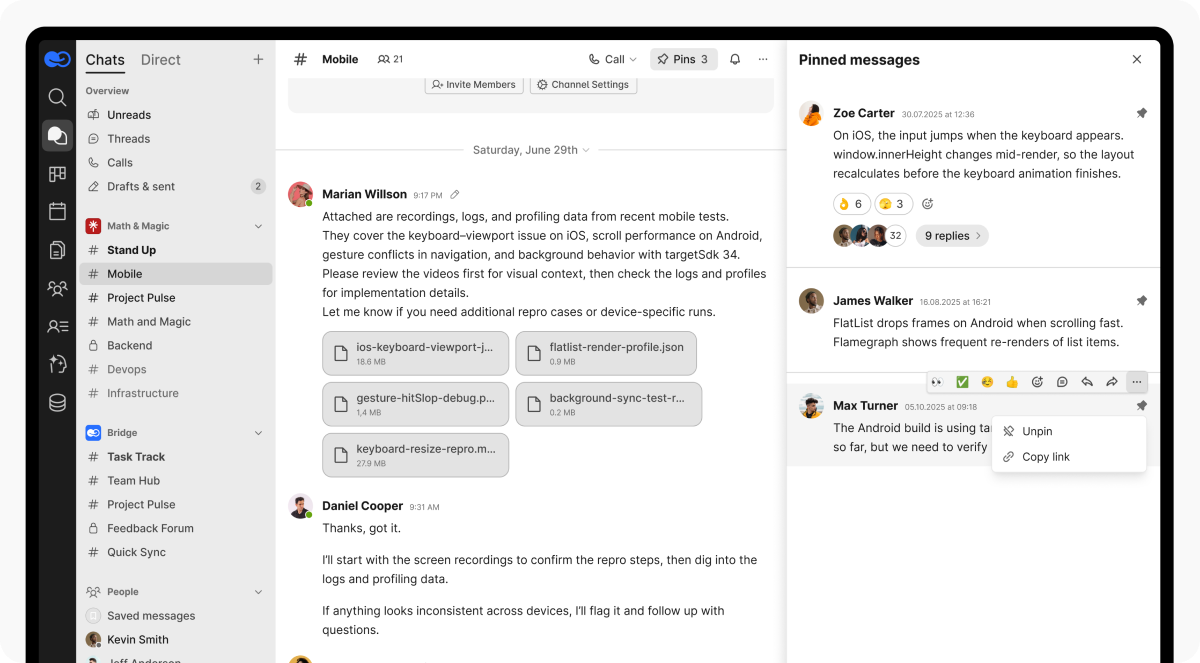React with thumbs up on Max Turner's message
Screen dimensions: 1200x663
1012,381
